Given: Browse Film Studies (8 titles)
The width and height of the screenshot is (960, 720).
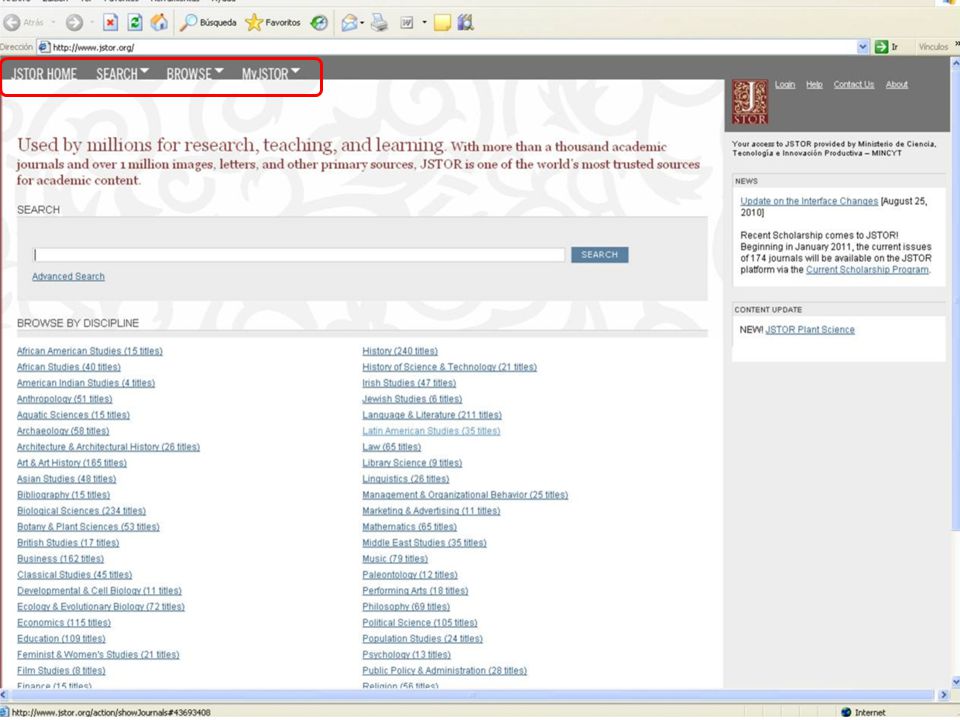Looking at the screenshot, I should click(x=61, y=670).
